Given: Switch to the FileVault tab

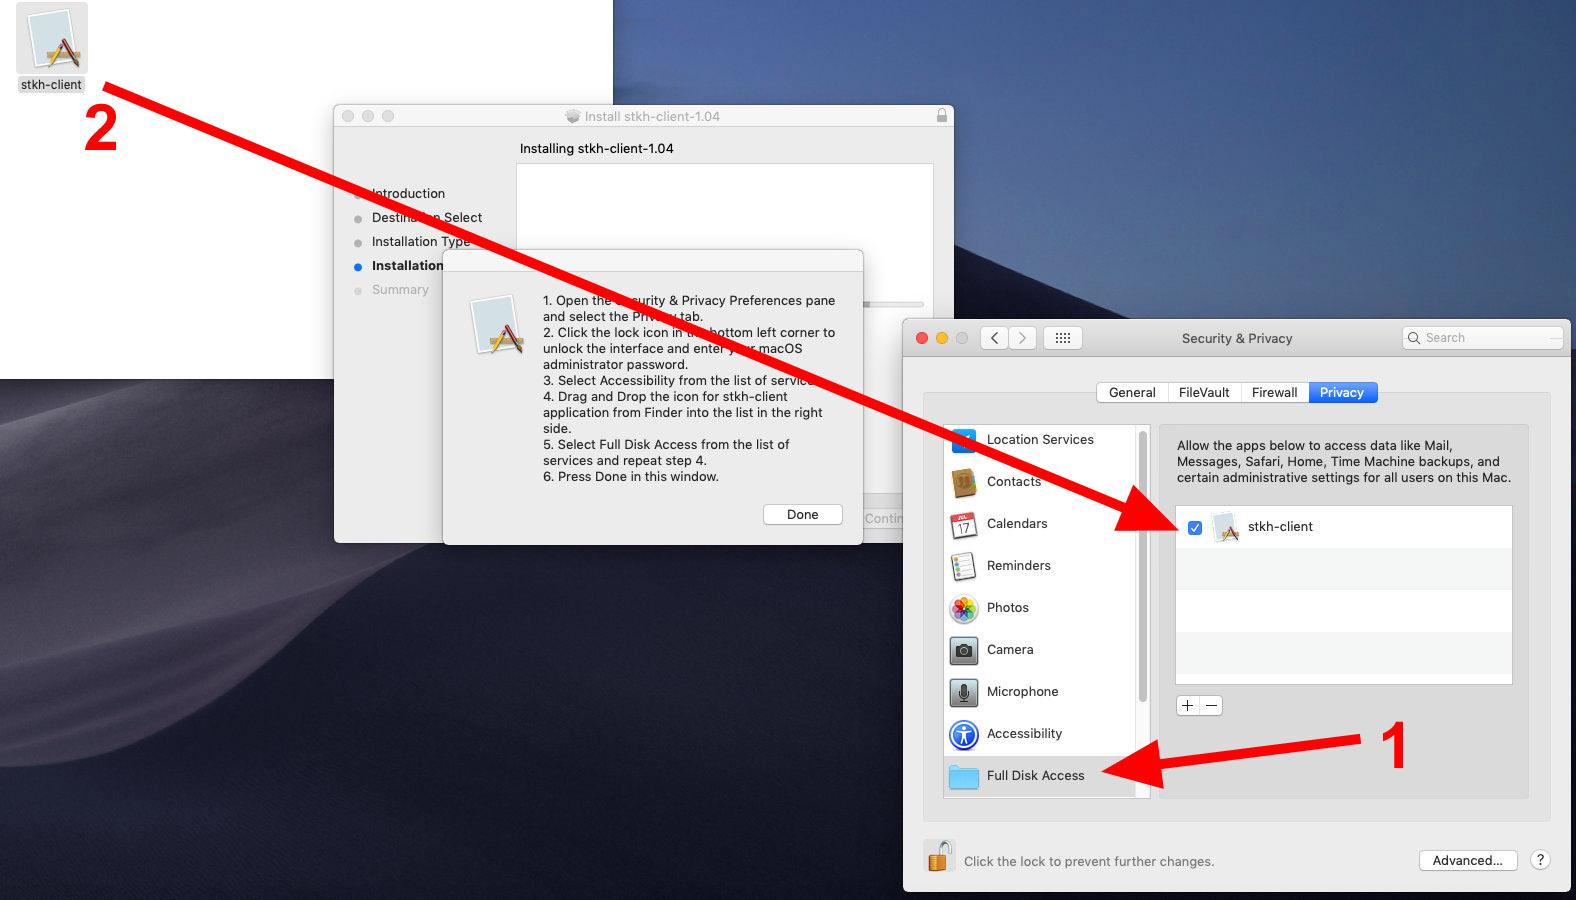Looking at the screenshot, I should (x=1204, y=393).
